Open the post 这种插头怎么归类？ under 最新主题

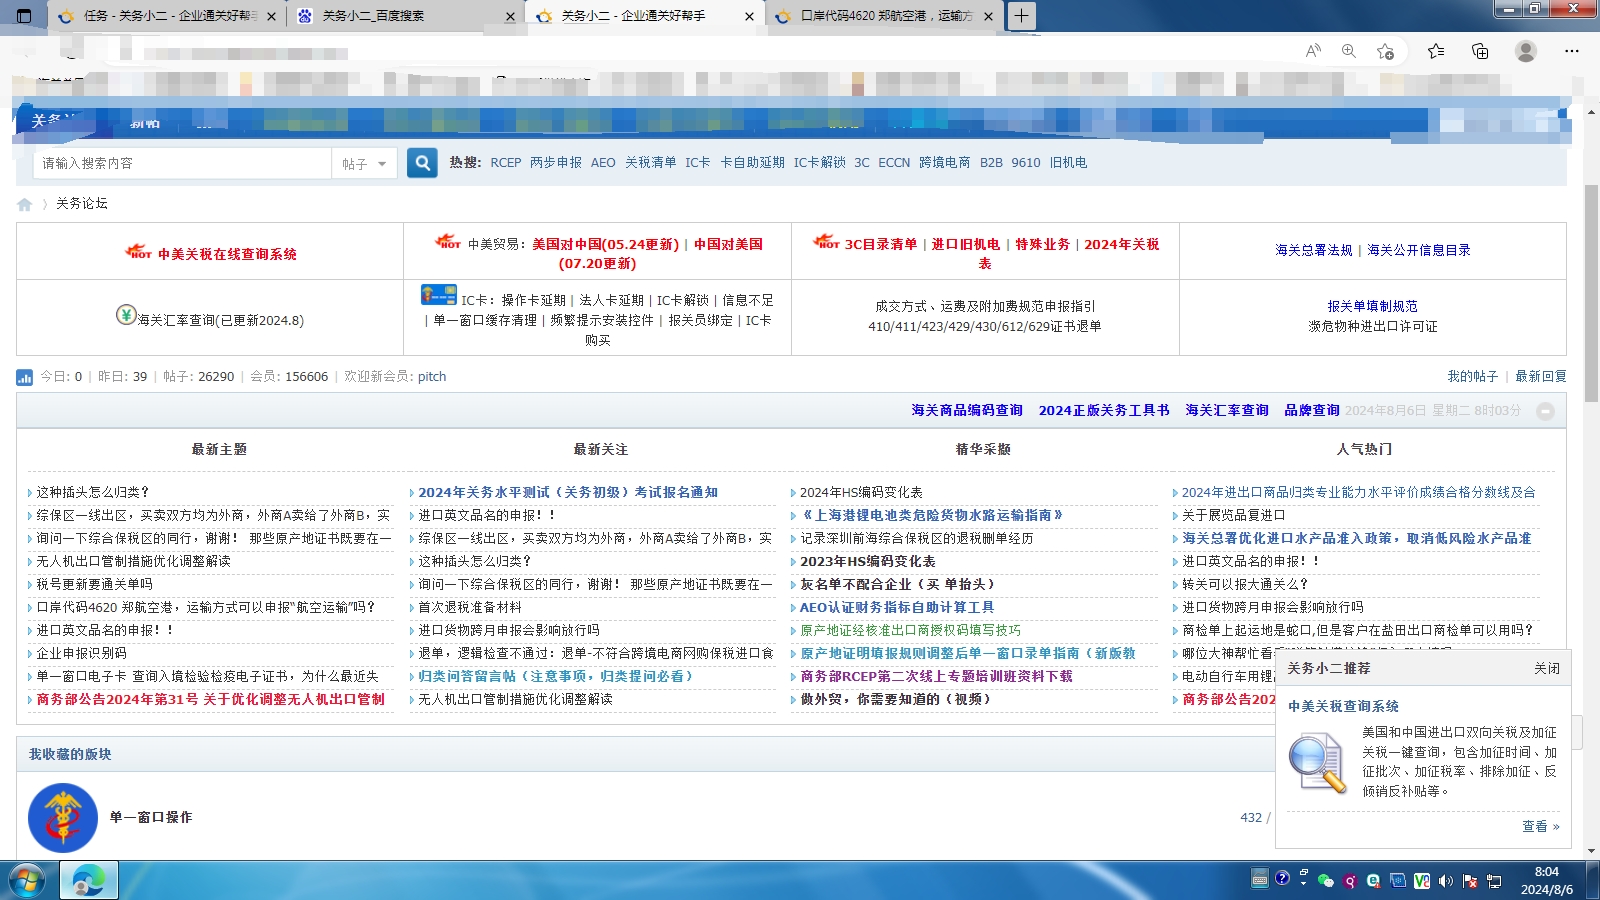click(x=93, y=493)
